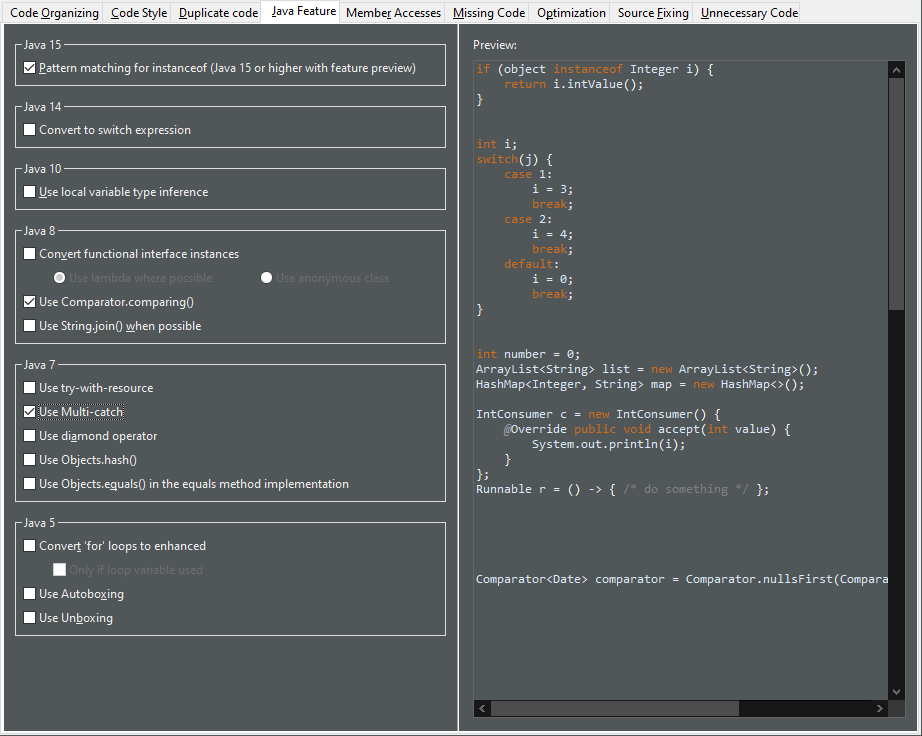The height and width of the screenshot is (736, 922).
Task: Enable Convert to switch expression
Action: 29,129
